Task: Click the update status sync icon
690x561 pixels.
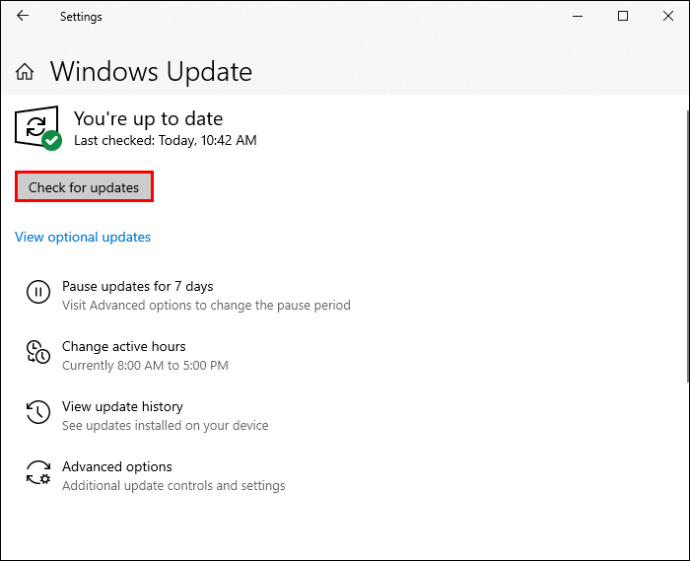Action: [38, 128]
